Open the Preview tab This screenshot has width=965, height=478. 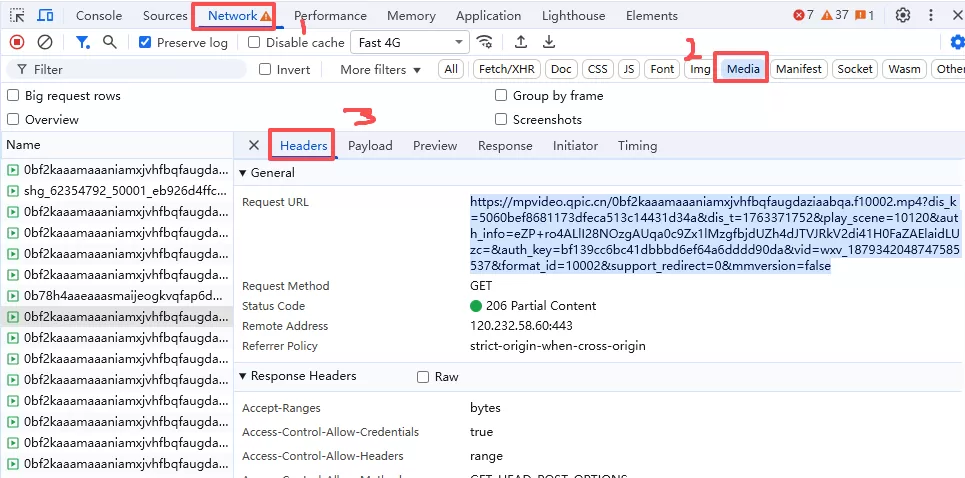435,146
